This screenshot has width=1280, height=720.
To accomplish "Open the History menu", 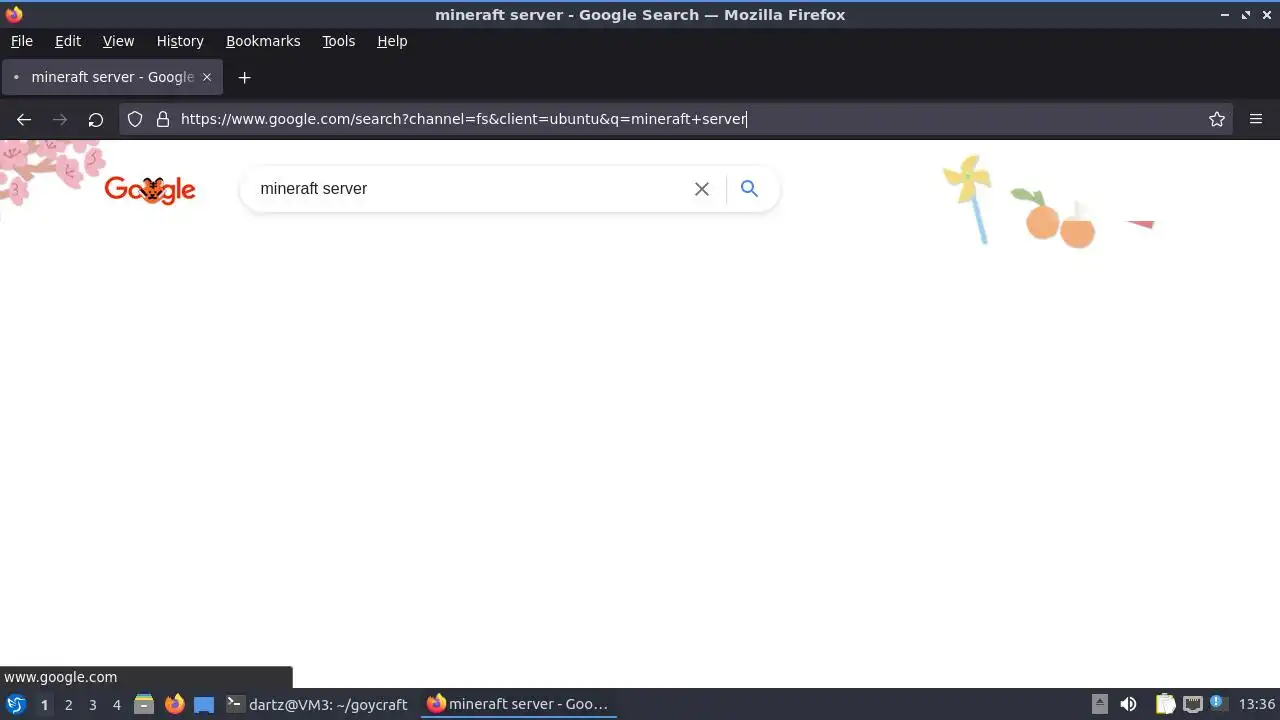I will (180, 41).
